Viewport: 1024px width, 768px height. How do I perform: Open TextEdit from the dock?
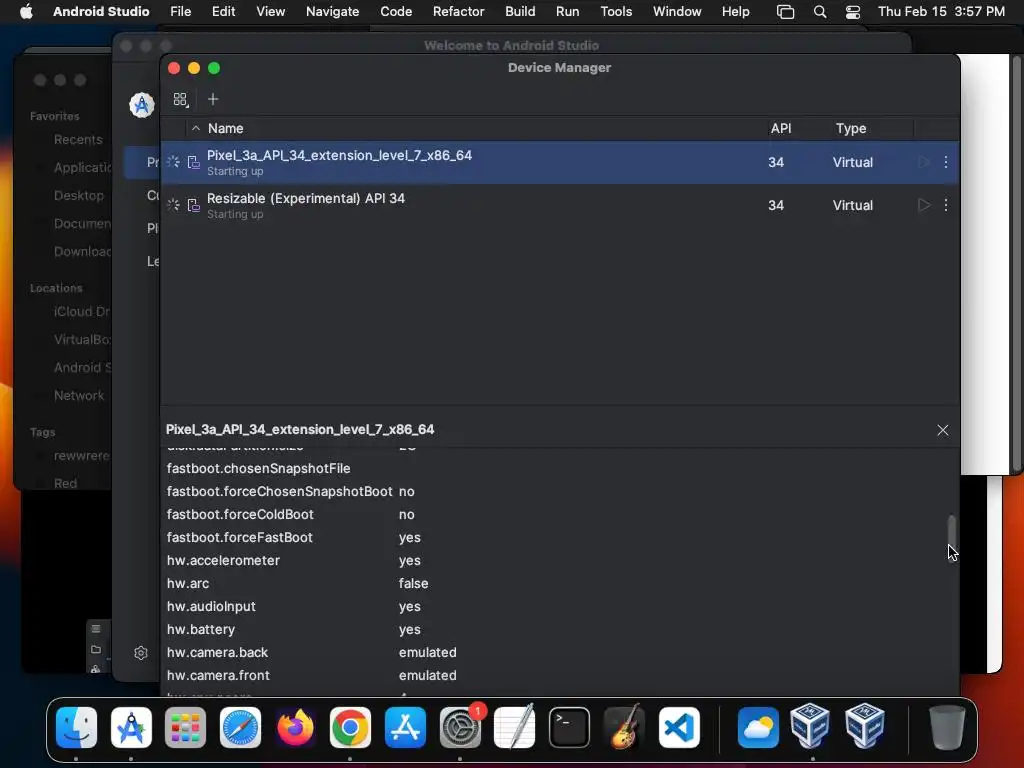click(515, 728)
